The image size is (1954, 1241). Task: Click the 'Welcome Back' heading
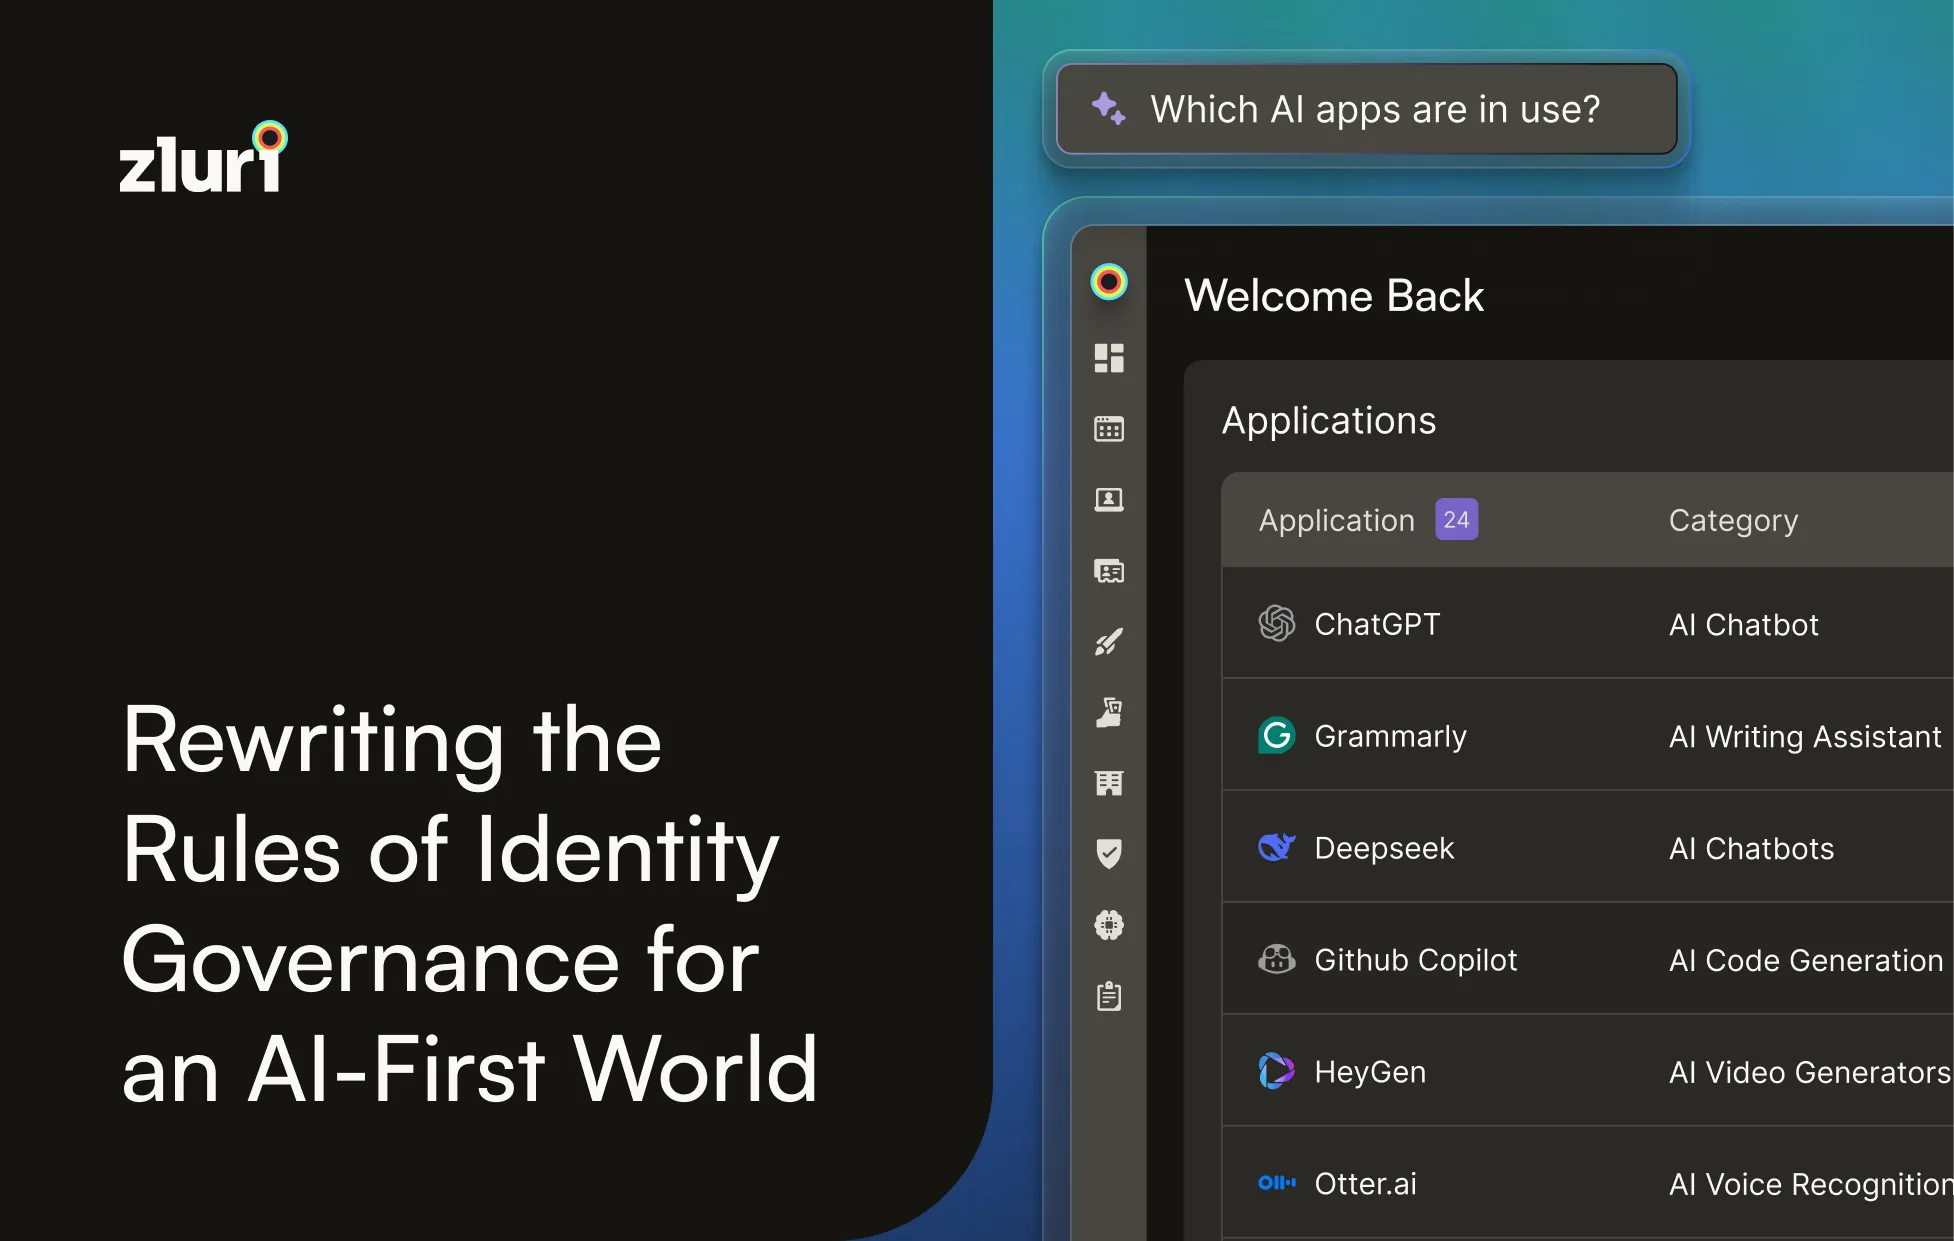tap(1334, 296)
